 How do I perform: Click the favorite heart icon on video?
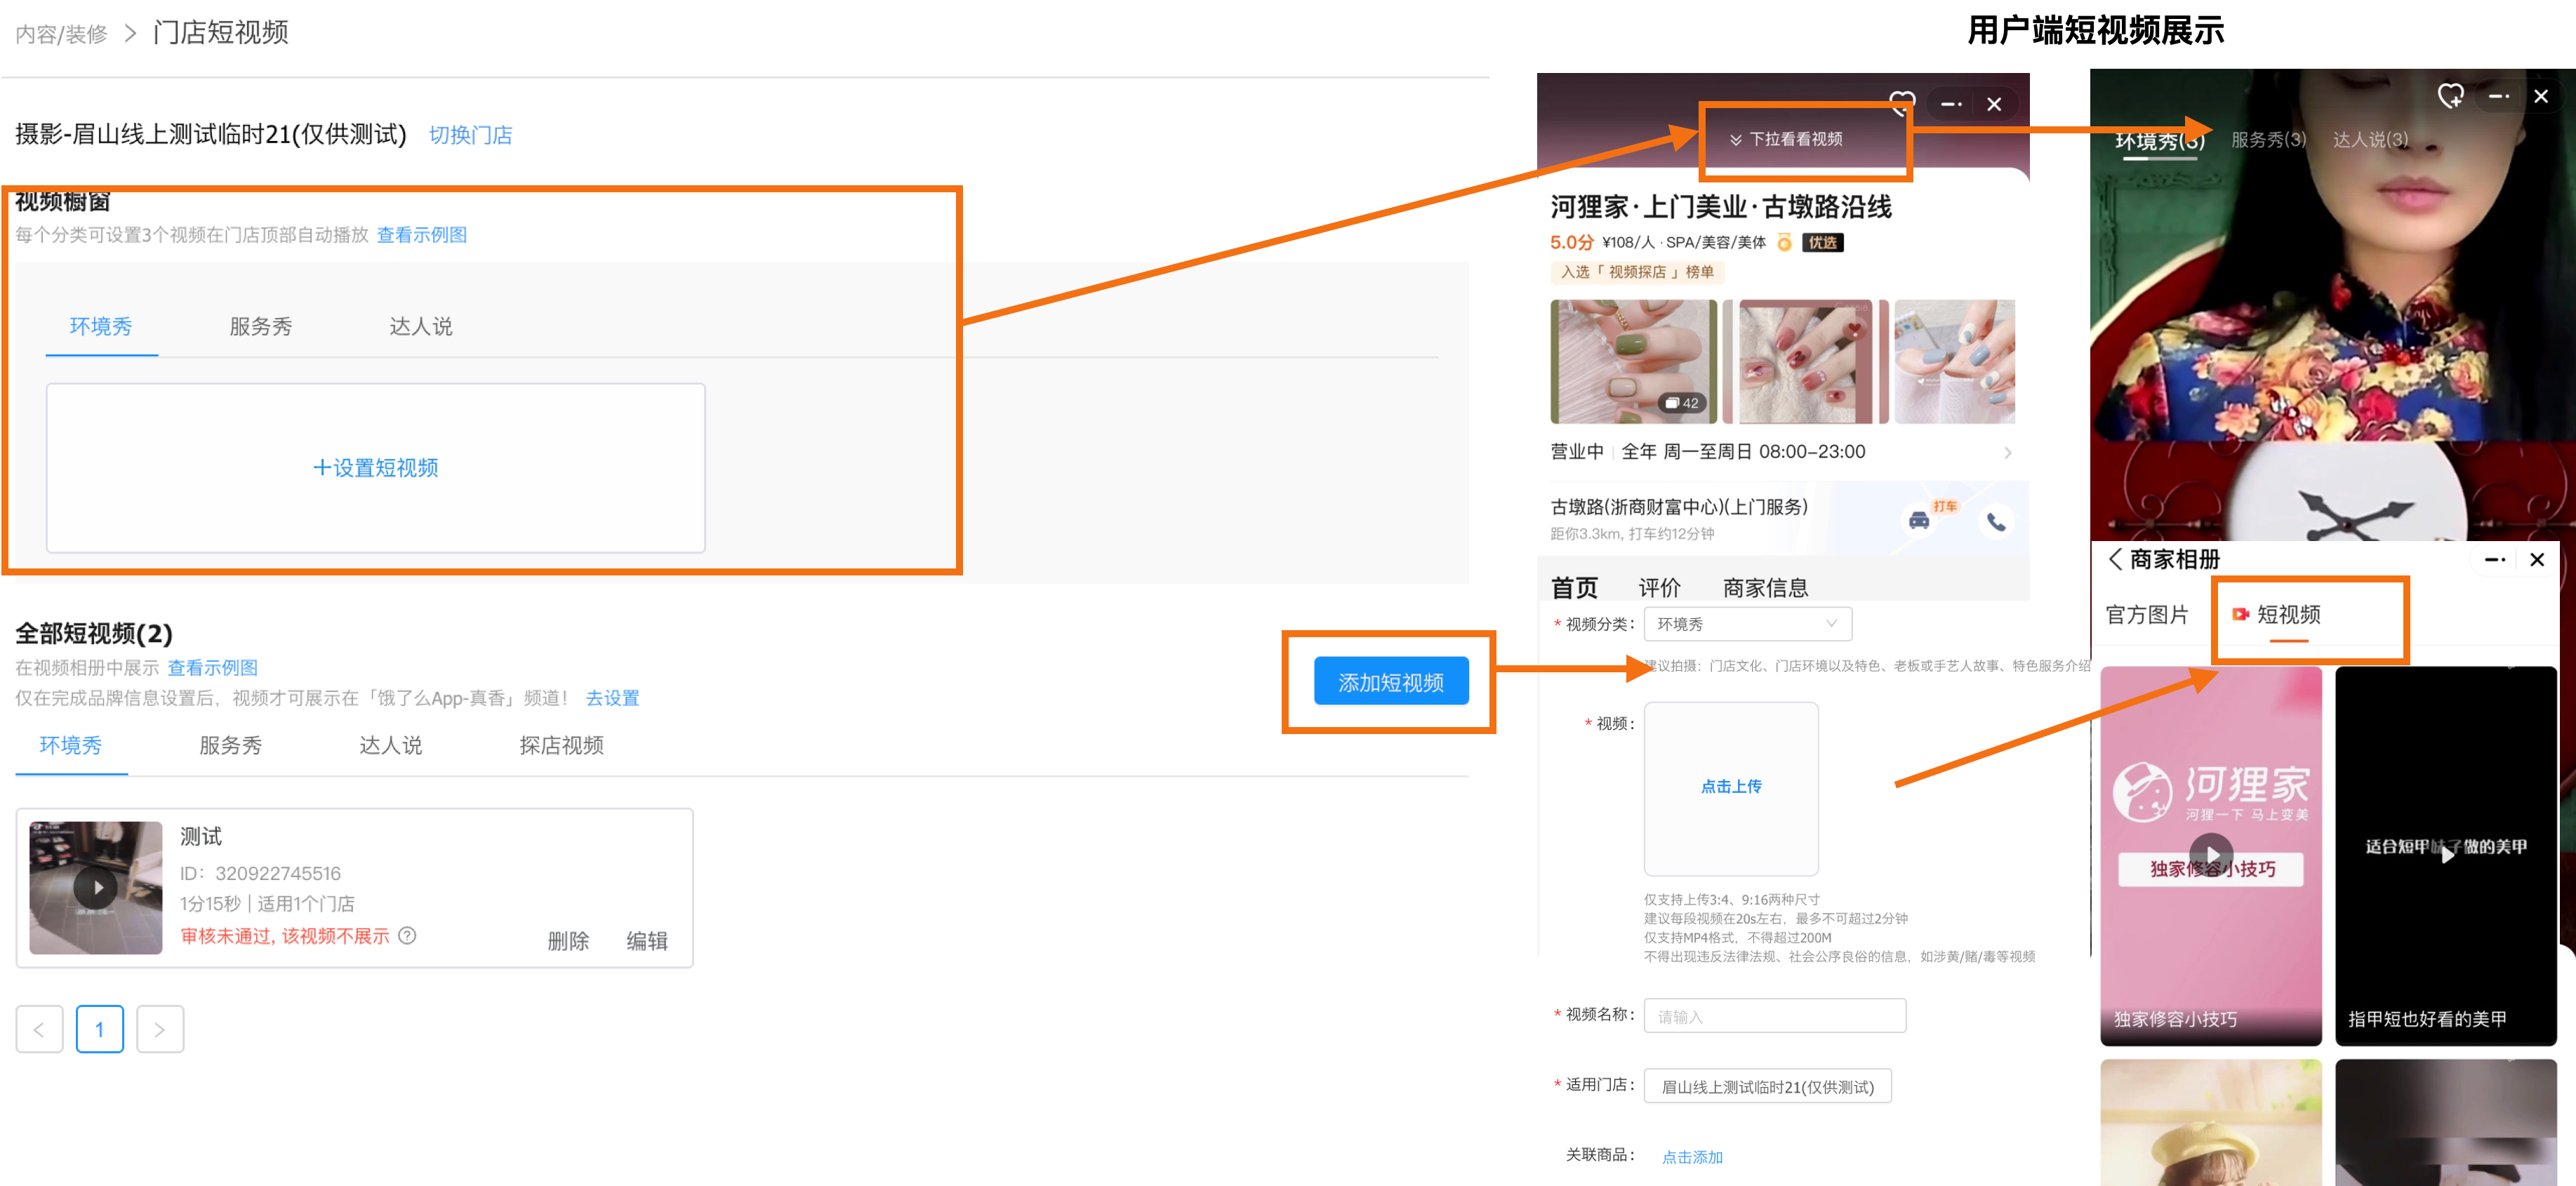[2450, 96]
